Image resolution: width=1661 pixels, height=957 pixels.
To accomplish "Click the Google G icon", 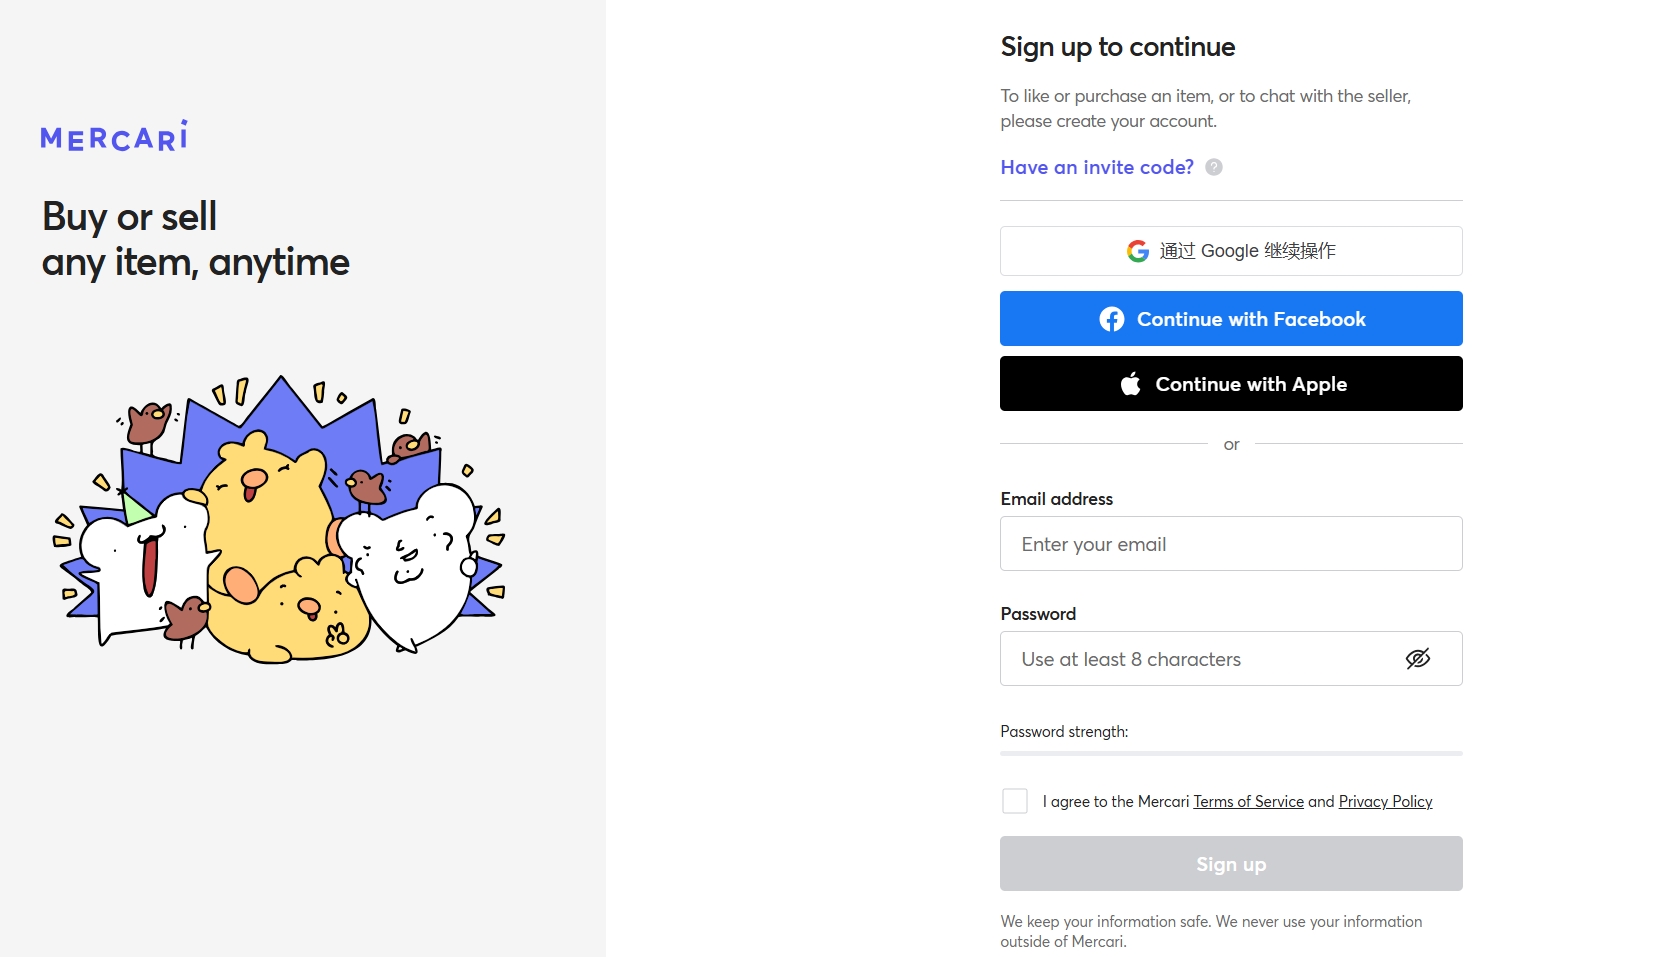I will click(x=1137, y=251).
